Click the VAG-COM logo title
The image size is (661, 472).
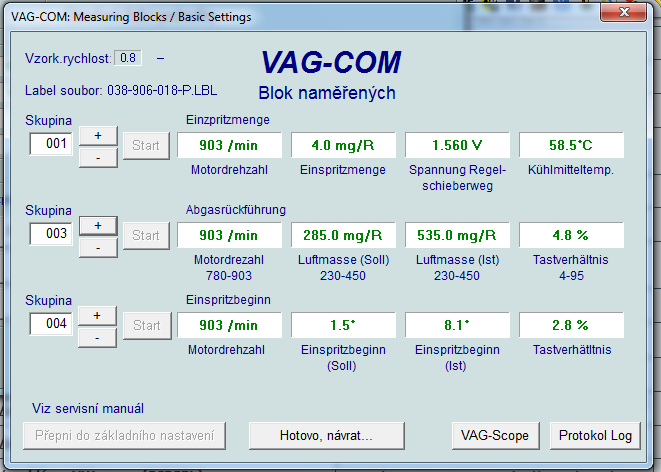[x=331, y=63]
